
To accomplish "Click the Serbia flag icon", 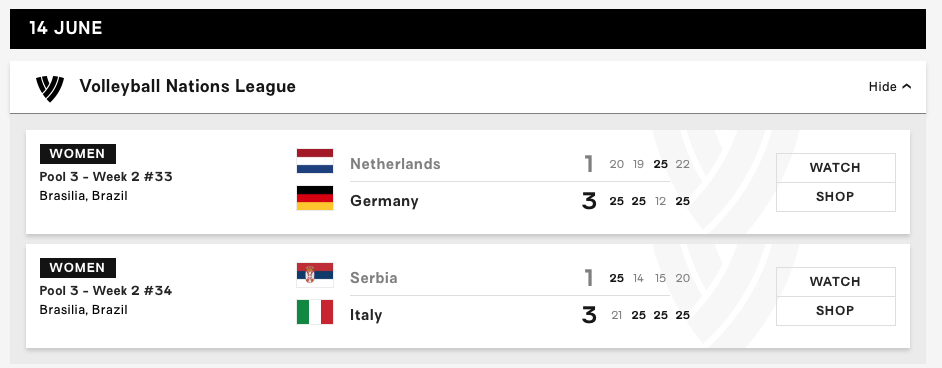I will [315, 276].
